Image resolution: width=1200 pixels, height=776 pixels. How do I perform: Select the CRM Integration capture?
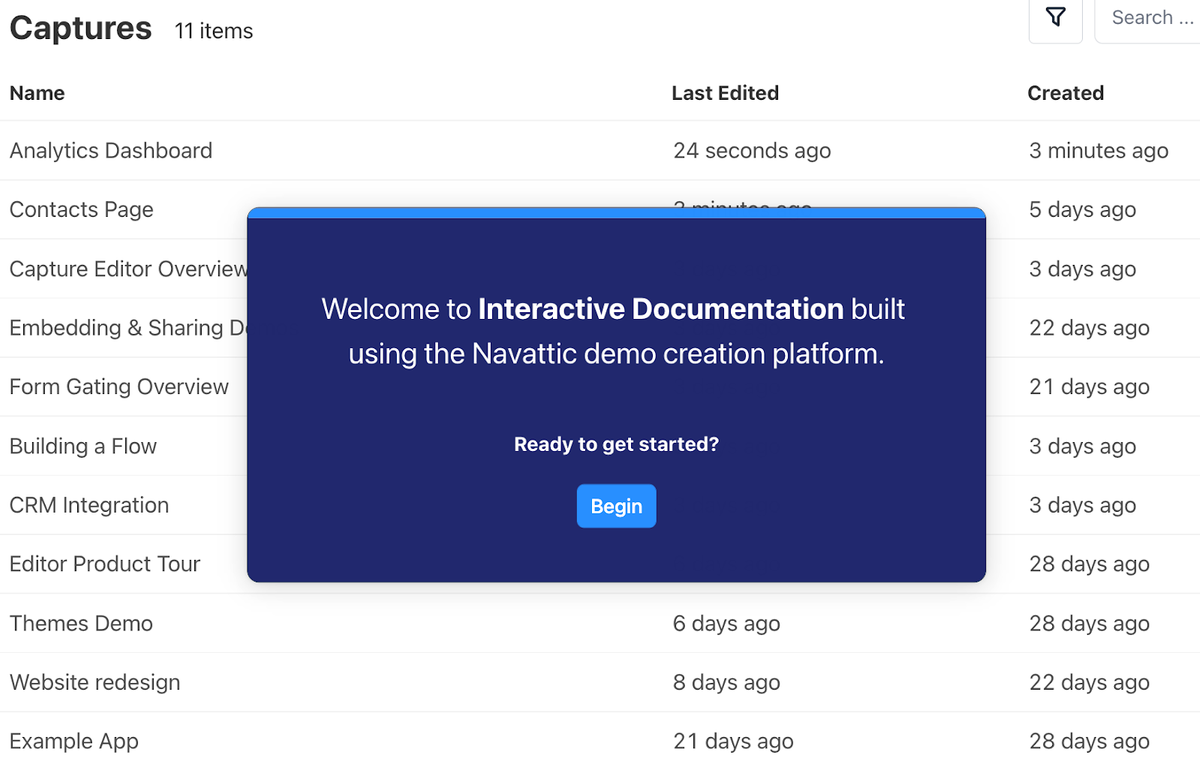[89, 505]
